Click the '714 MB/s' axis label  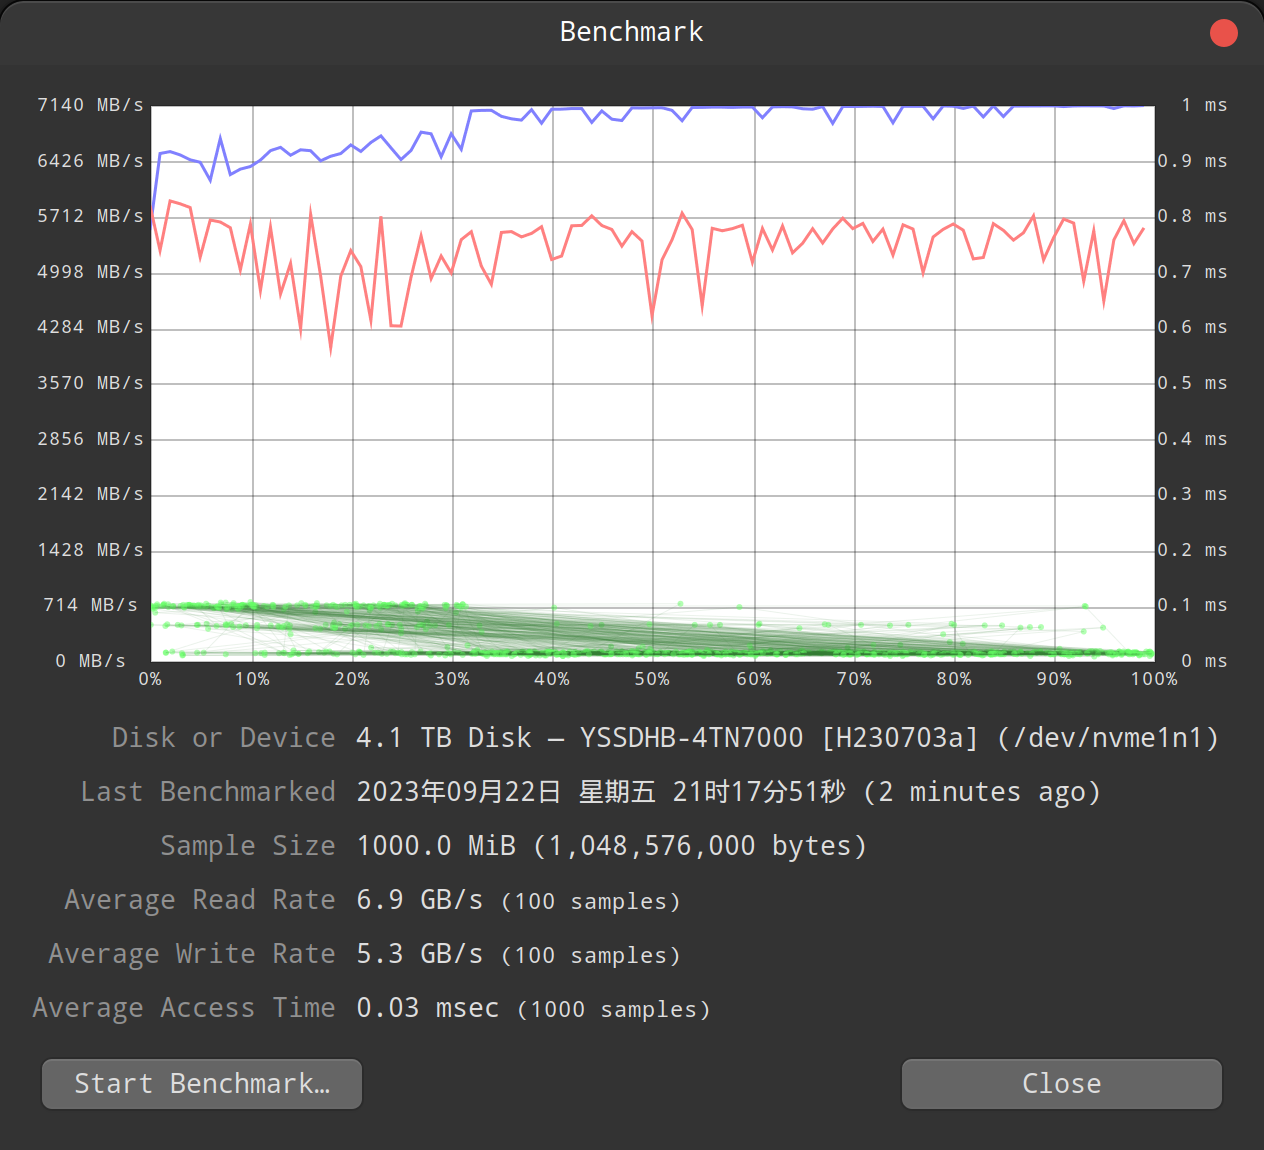click(x=90, y=605)
